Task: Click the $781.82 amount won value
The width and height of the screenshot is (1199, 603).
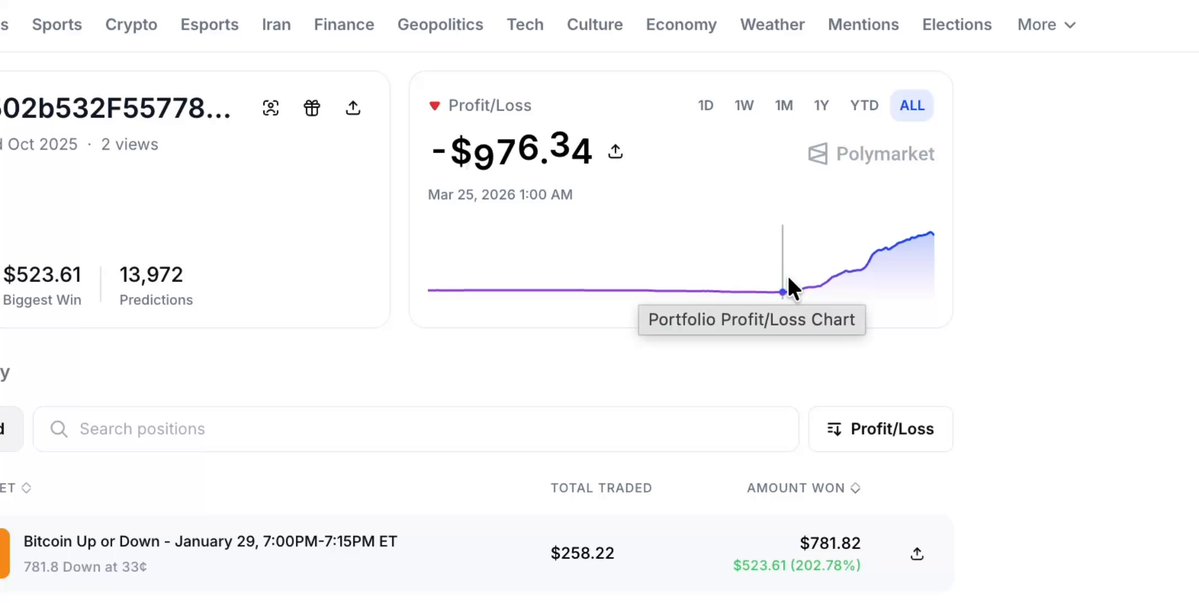Action: pos(830,543)
